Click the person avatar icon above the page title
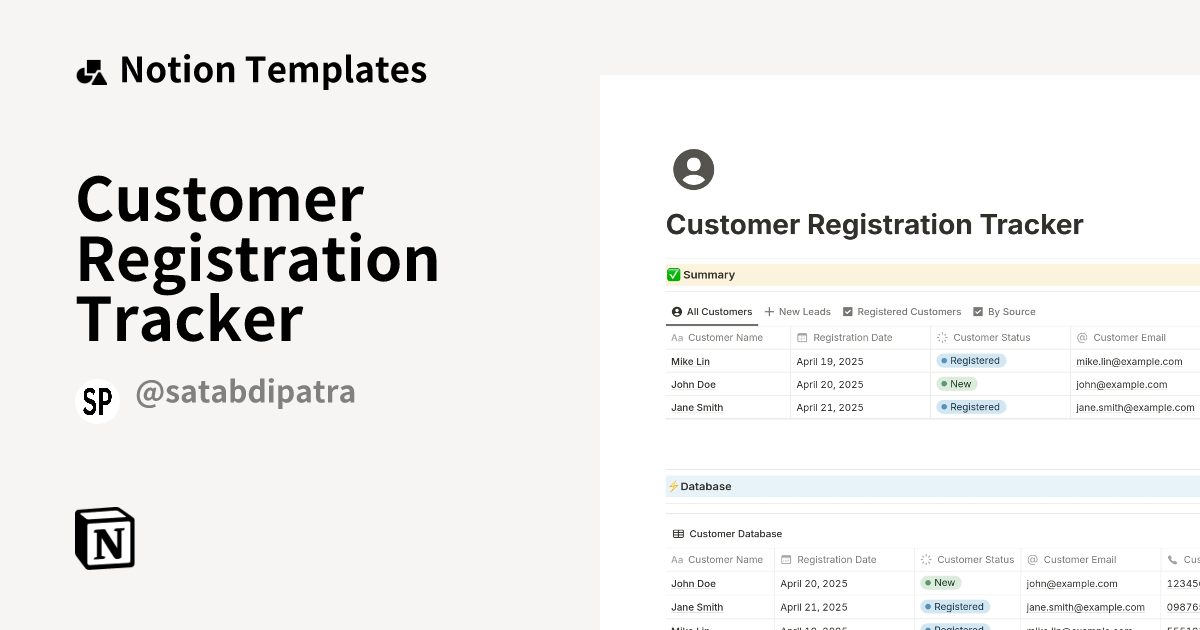Screen dimensions: 1200x630 tap(693, 169)
